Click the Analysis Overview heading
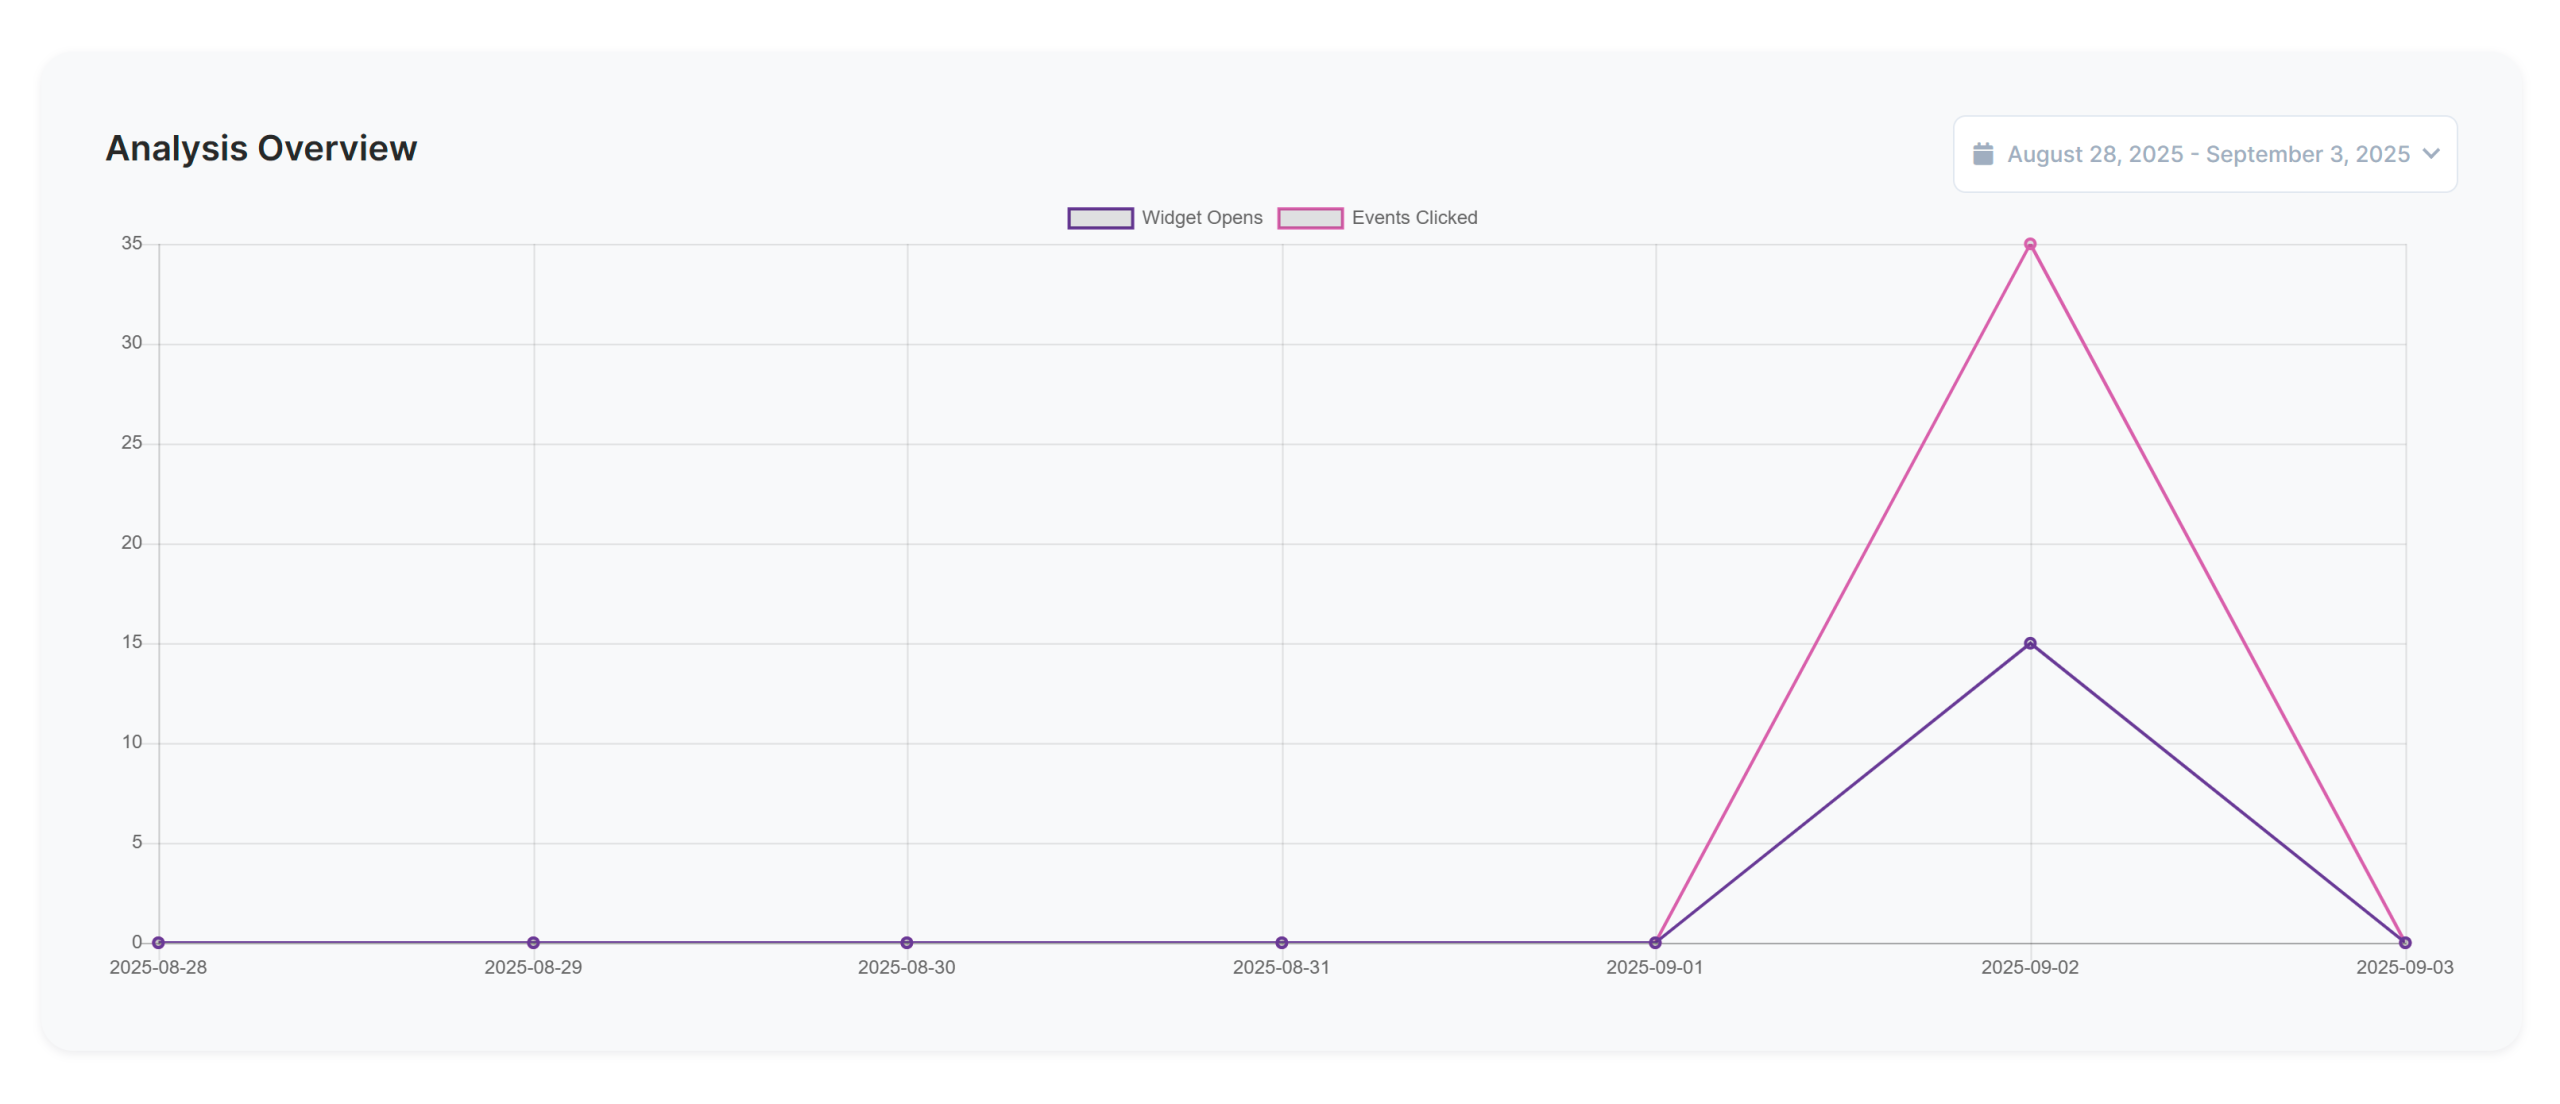 261,148
